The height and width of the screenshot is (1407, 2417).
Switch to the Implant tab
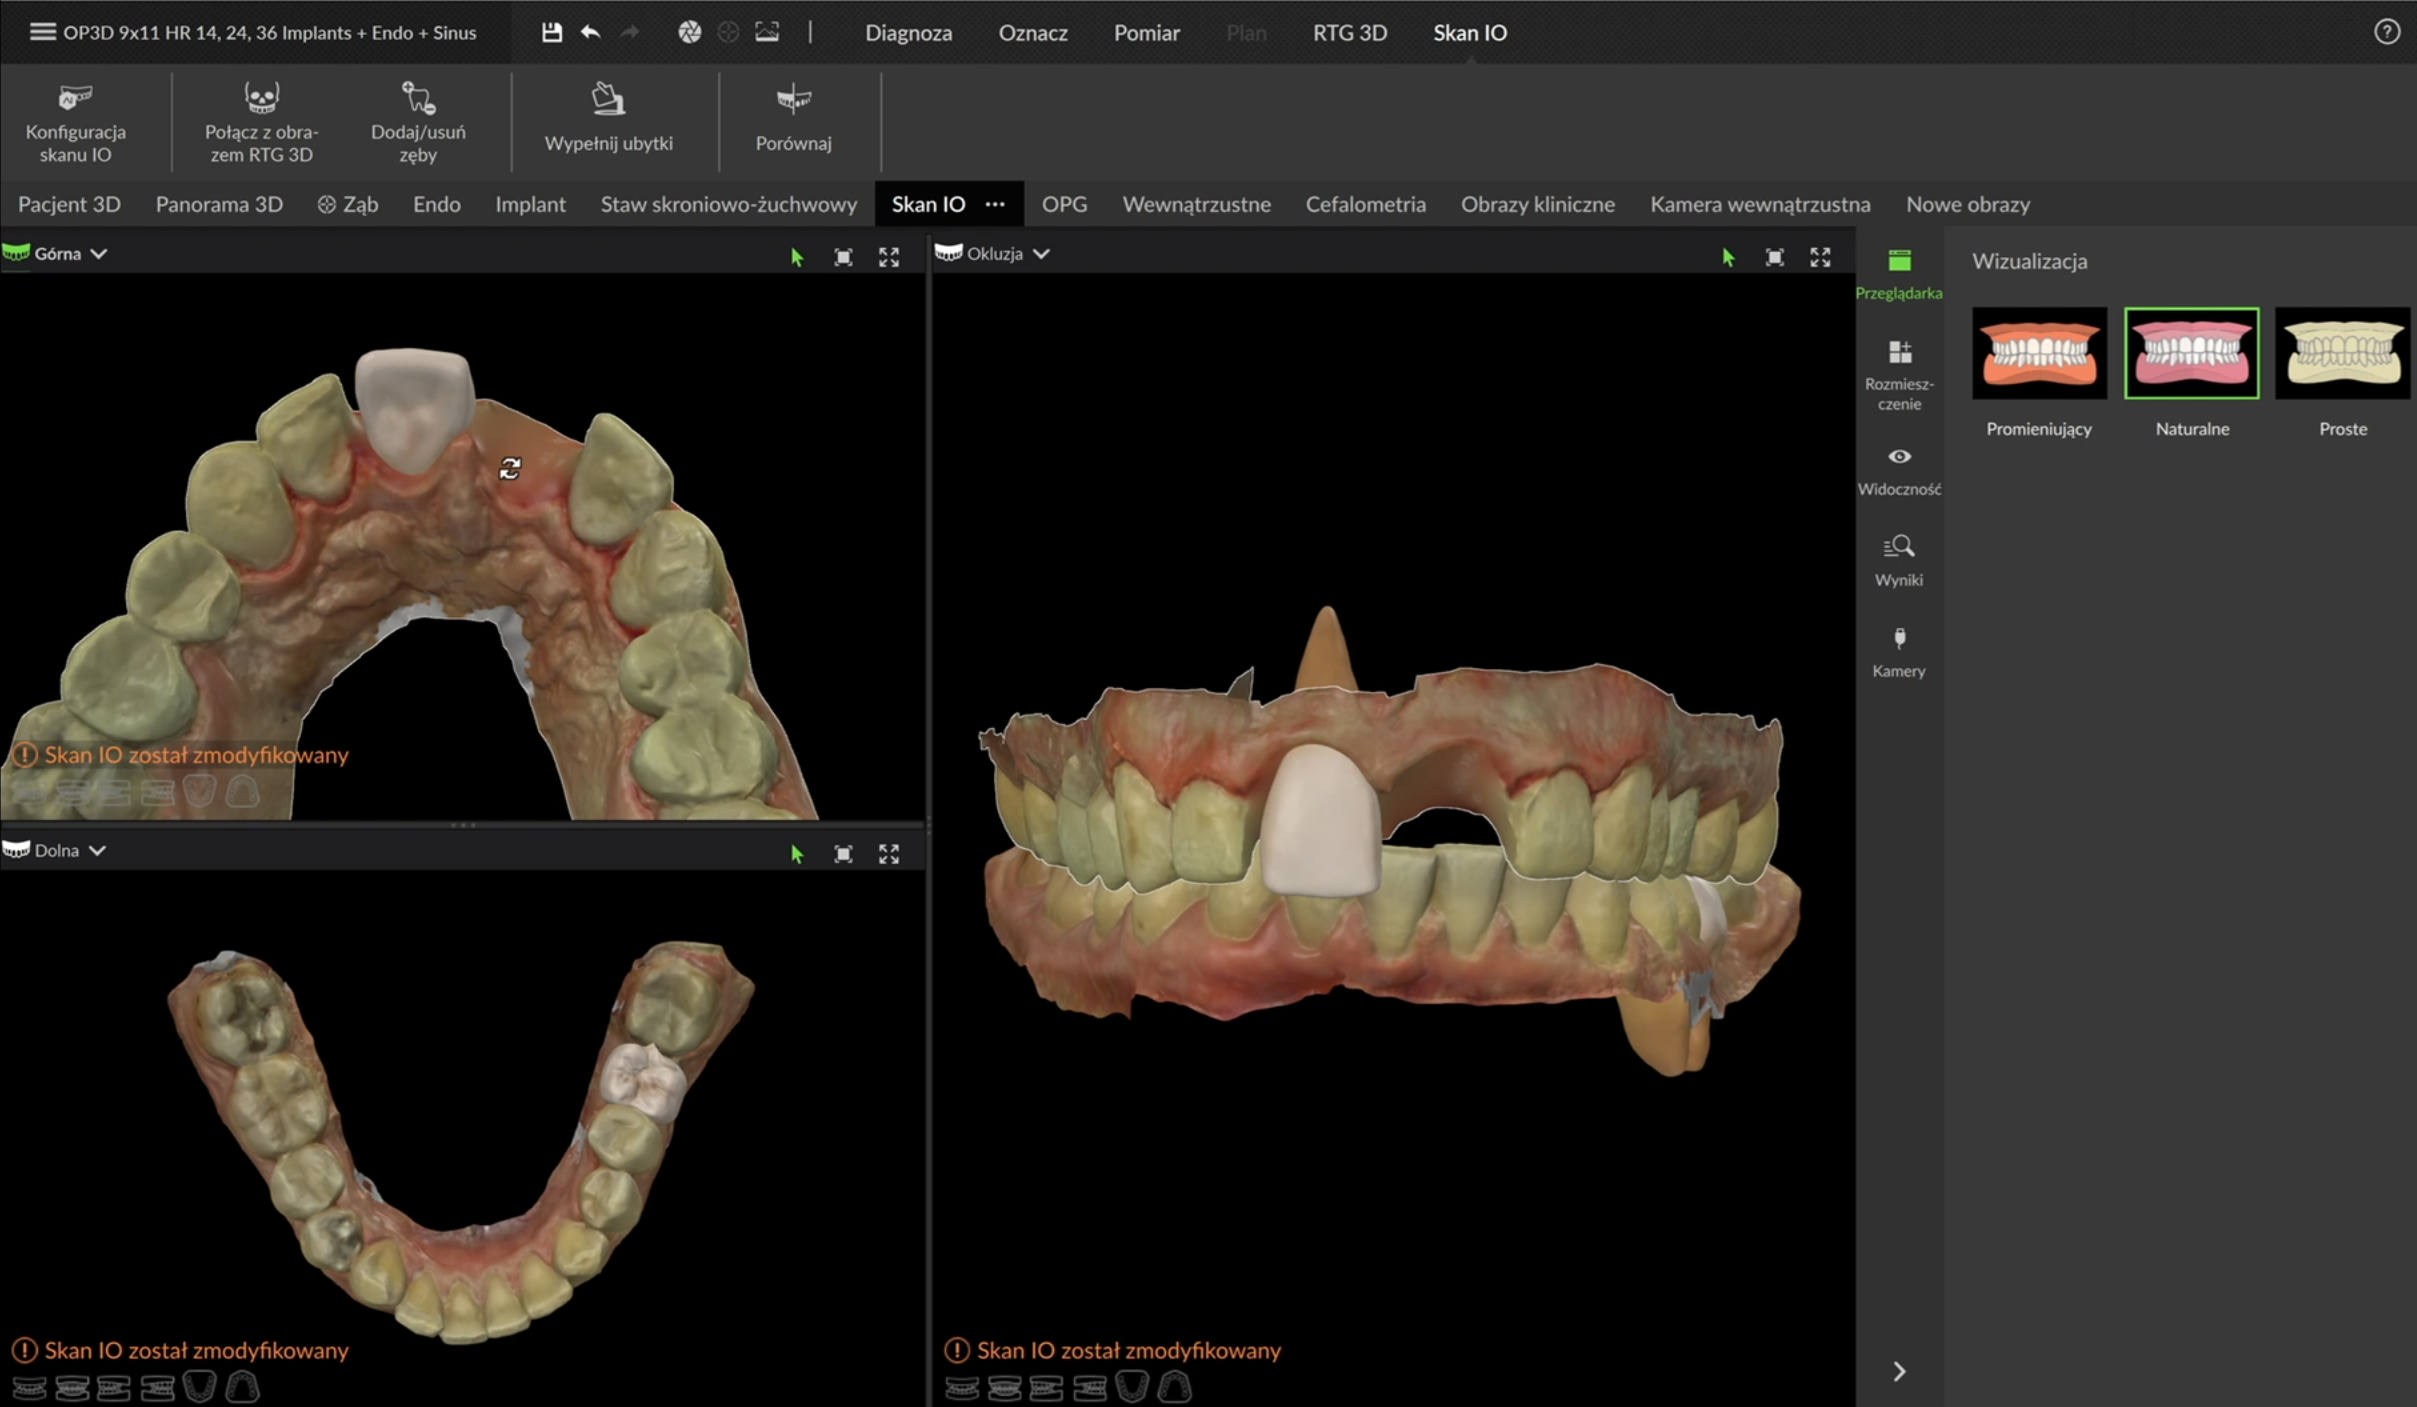tap(530, 204)
